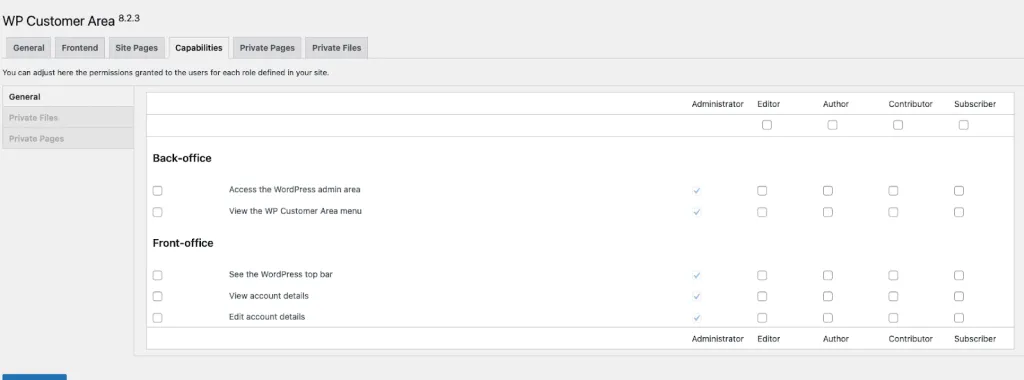The height and width of the screenshot is (380, 1024).
Task: Open the Private Pages tab
Action: tap(267, 48)
